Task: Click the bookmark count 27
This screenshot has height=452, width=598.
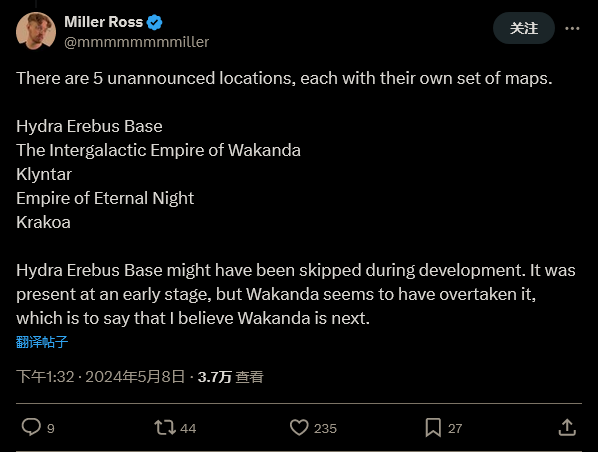Action: [455, 428]
